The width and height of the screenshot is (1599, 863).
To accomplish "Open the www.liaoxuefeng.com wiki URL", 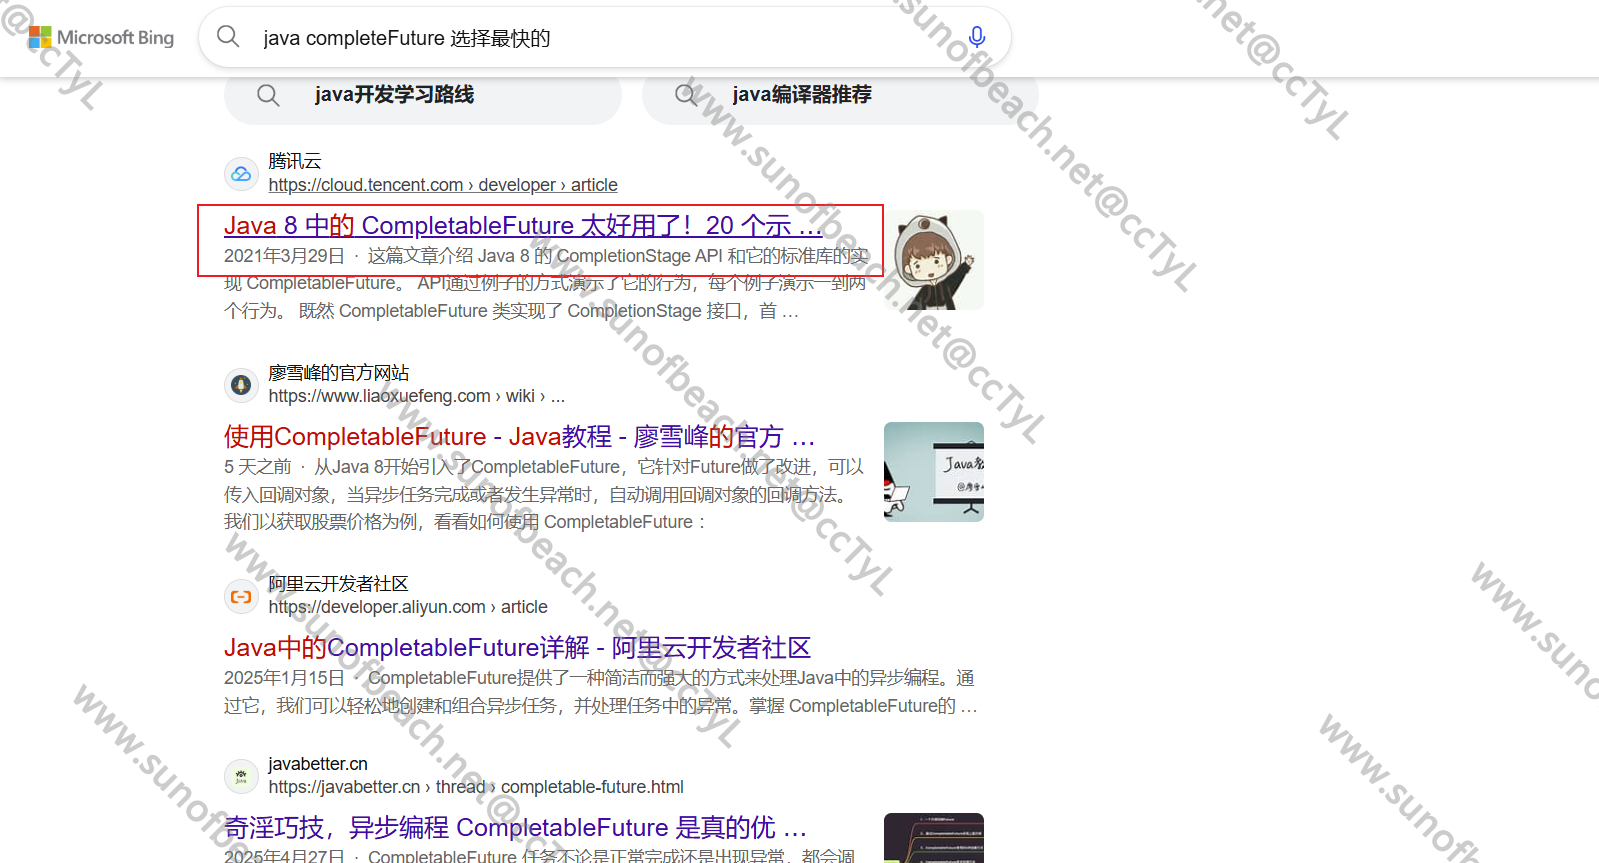I will pos(416,396).
